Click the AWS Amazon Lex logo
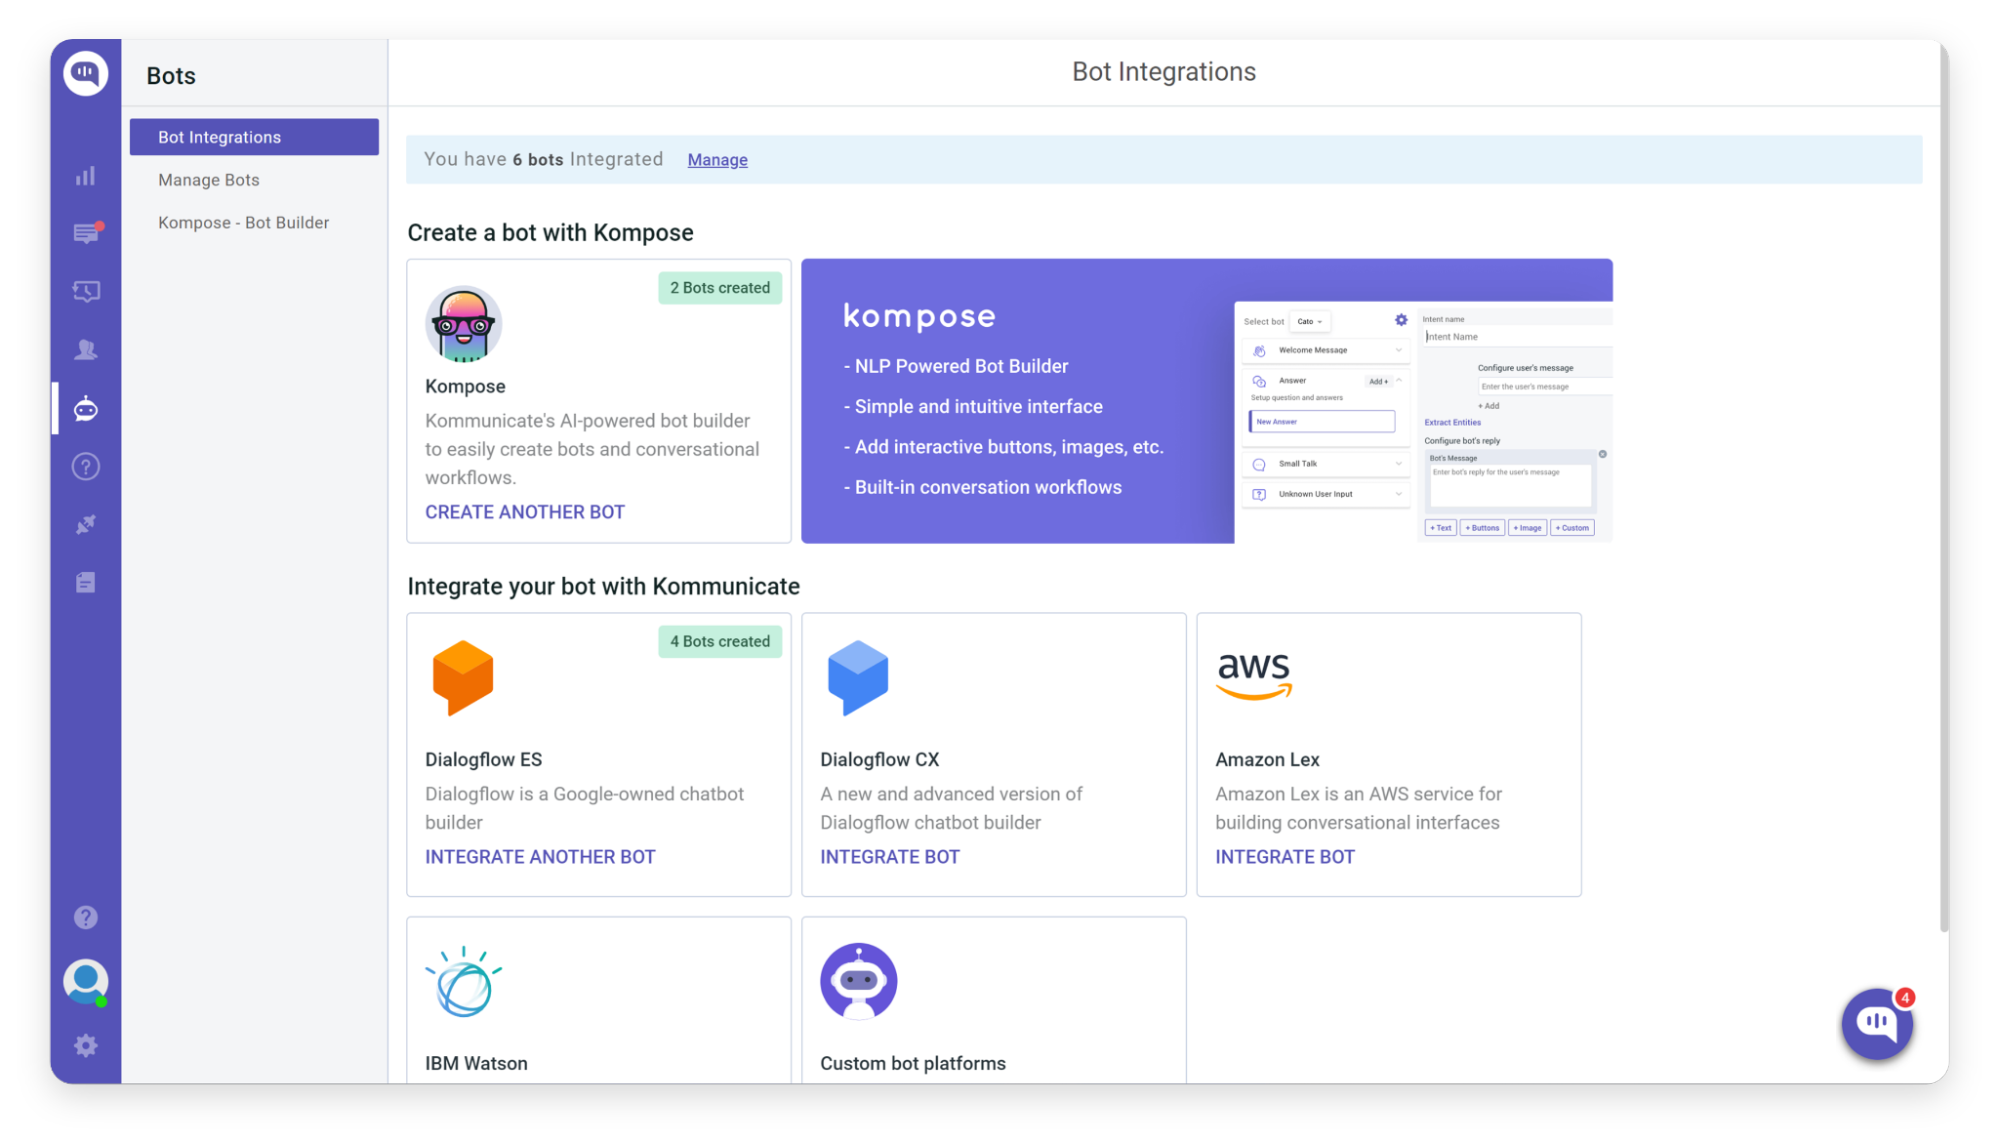1999x1145 pixels. 1254,675
